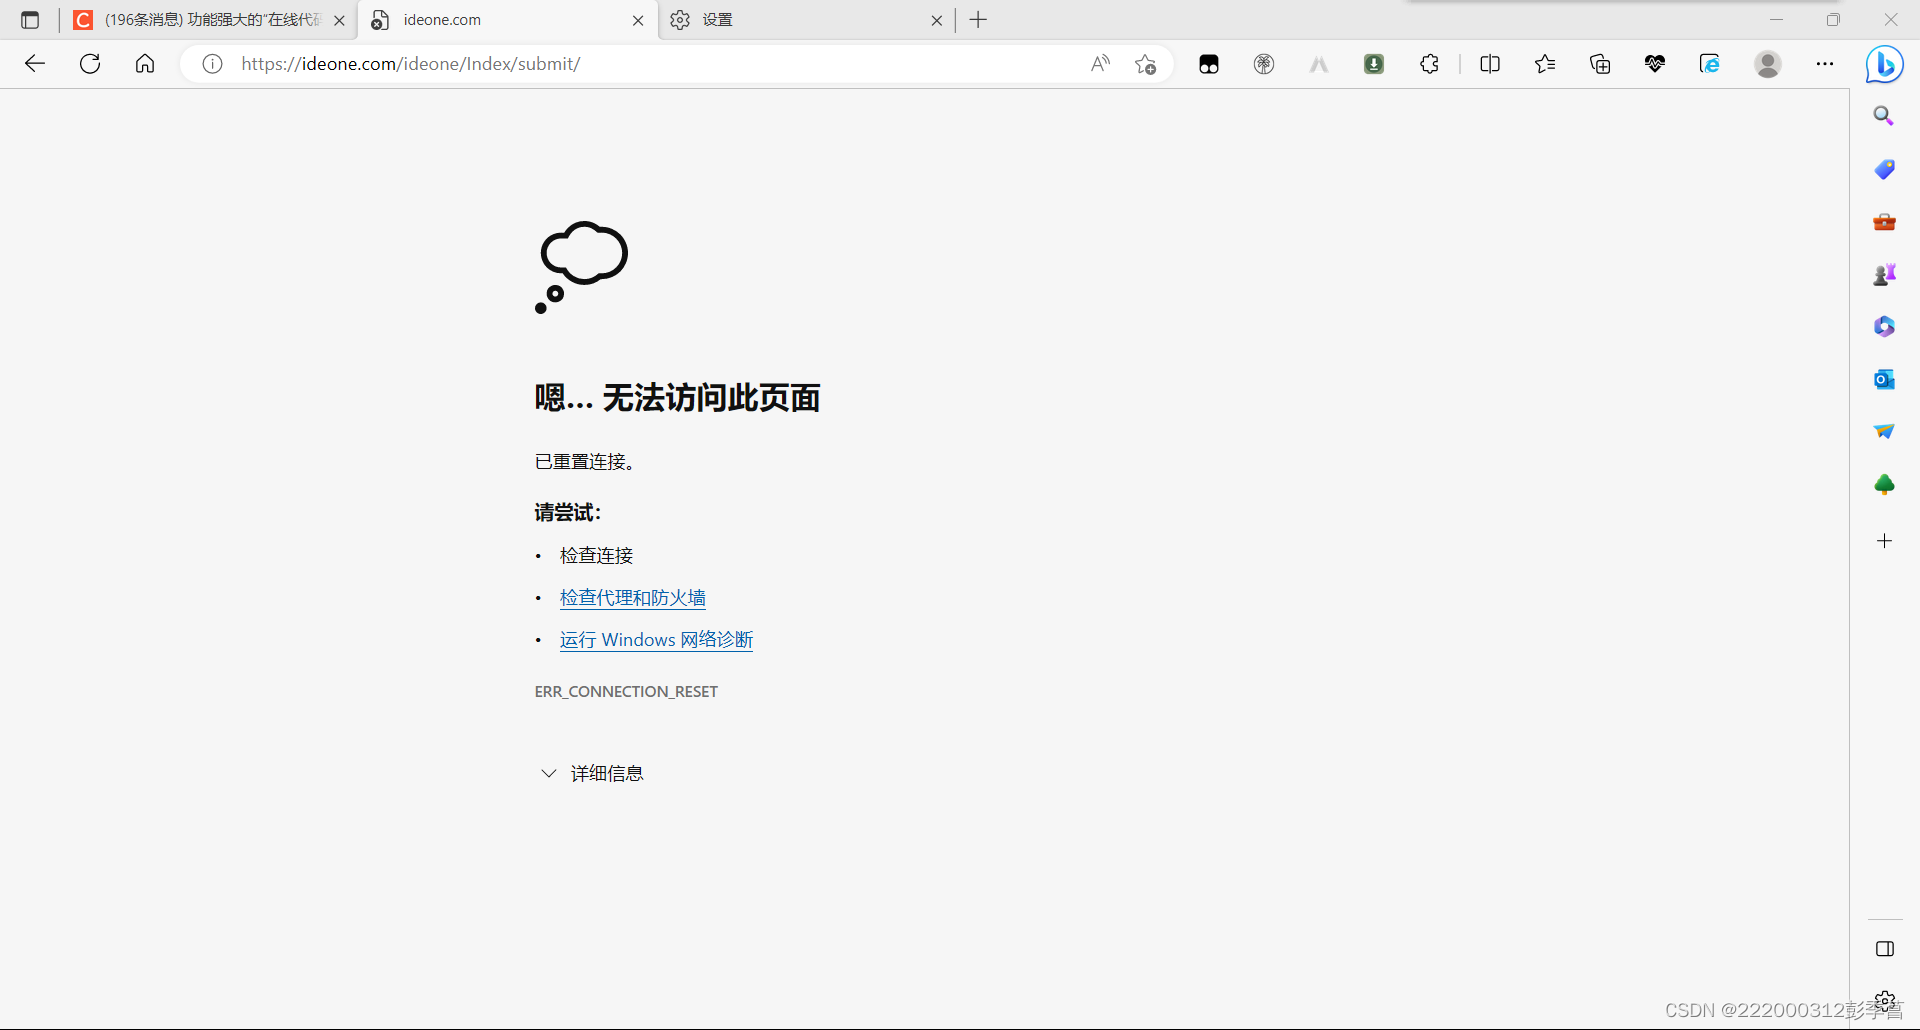Open a new tab
The height and width of the screenshot is (1030, 1920).
tap(978, 20)
